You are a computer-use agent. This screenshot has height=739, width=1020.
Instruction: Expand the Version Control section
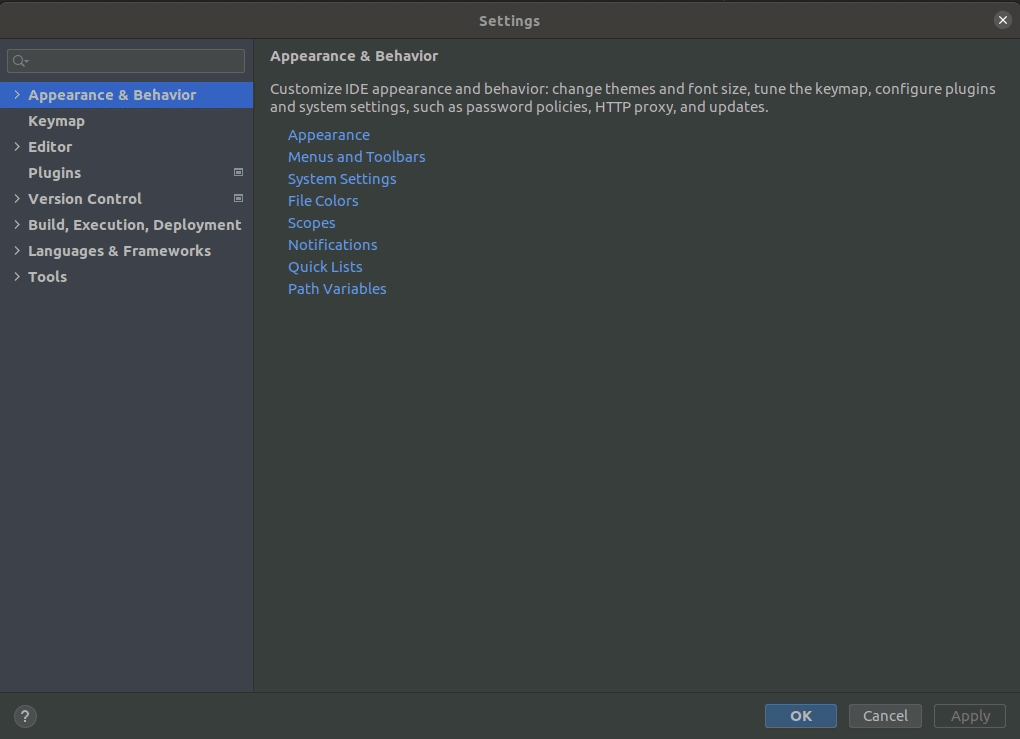pyautogui.click(x=16, y=198)
